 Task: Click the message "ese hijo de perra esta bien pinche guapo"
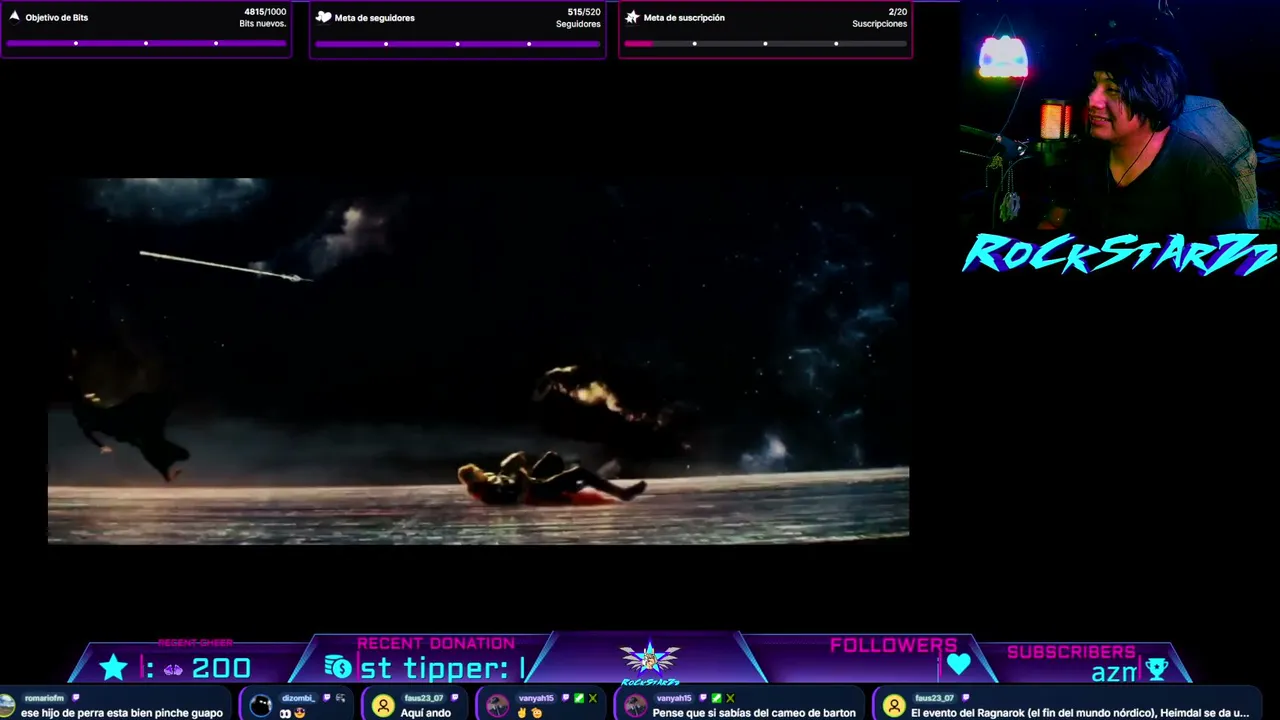click(x=122, y=713)
